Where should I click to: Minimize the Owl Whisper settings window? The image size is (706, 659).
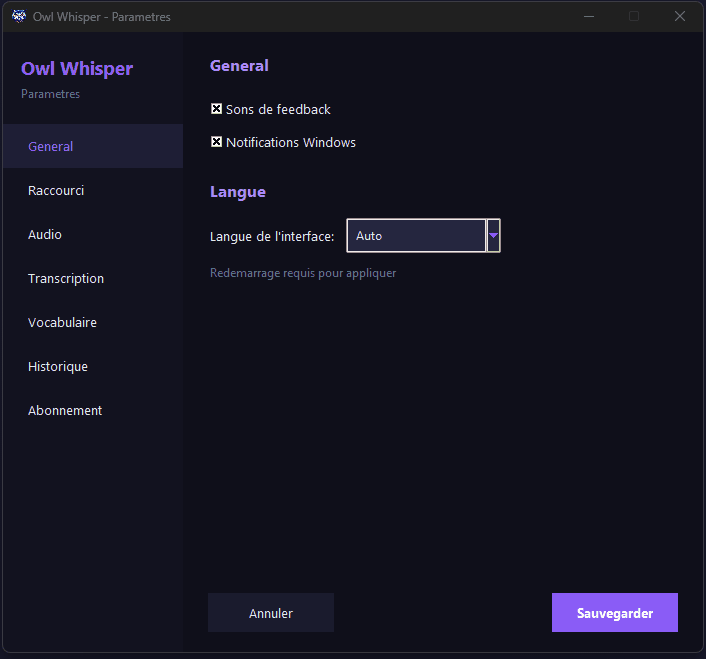(x=588, y=16)
